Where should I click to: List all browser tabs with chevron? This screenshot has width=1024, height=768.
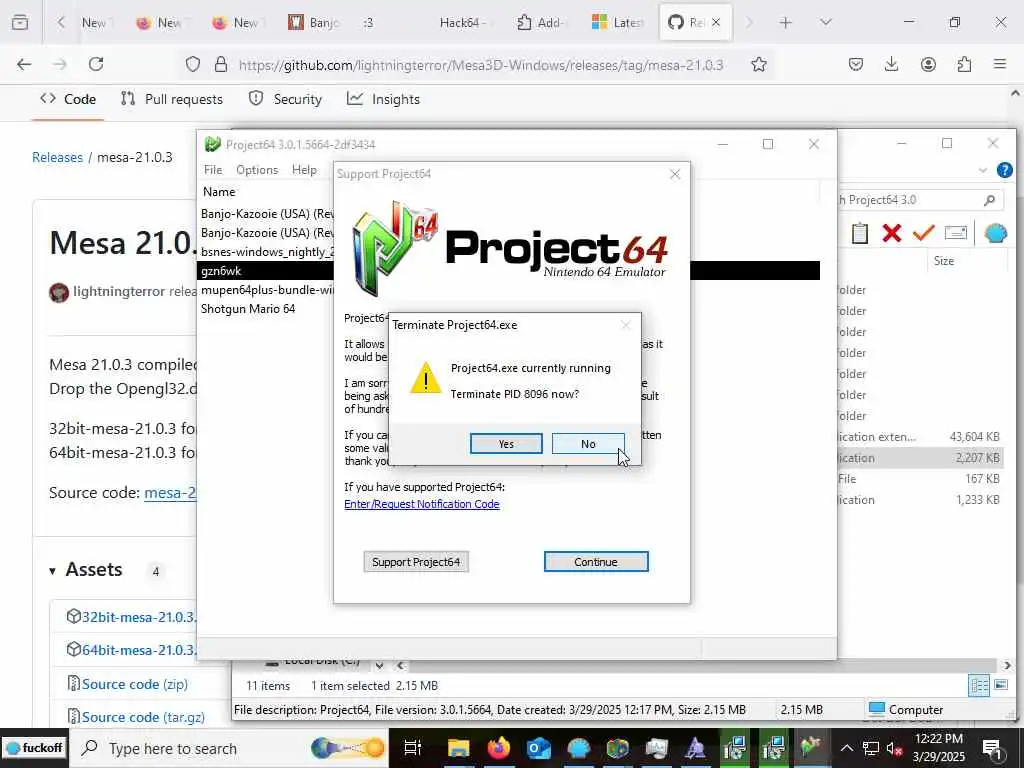[825, 23]
